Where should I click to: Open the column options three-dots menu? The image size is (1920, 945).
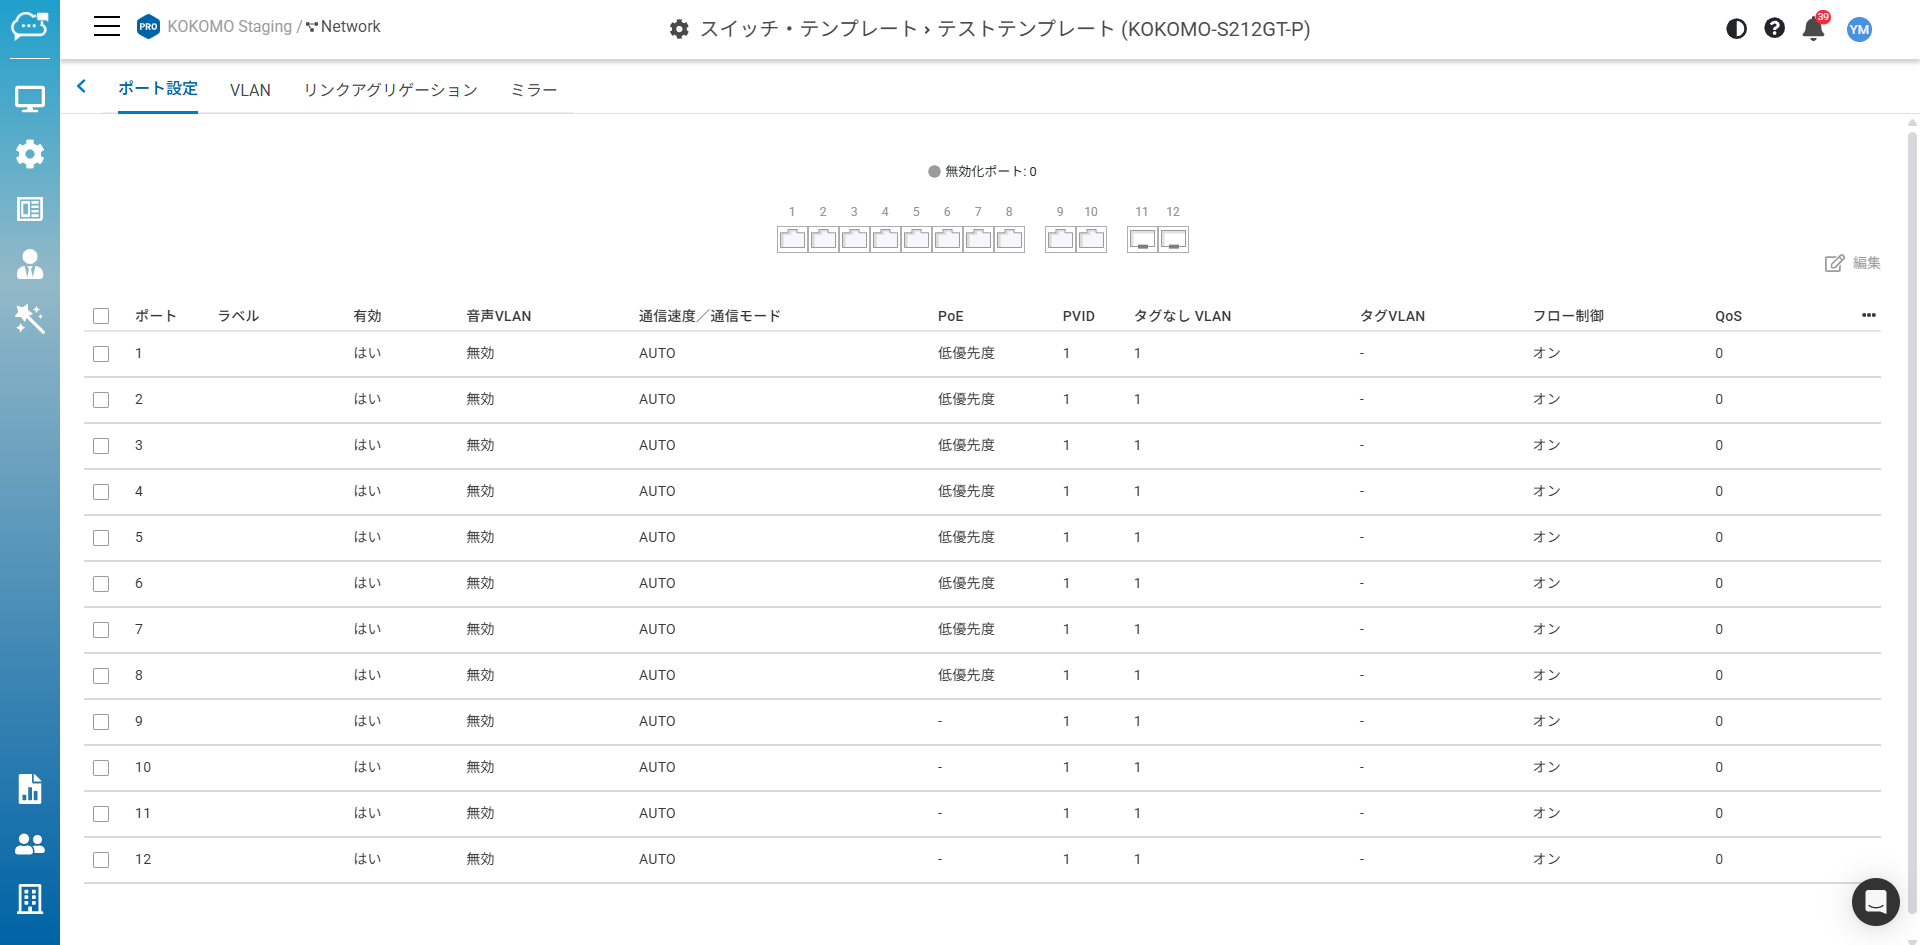(1868, 316)
